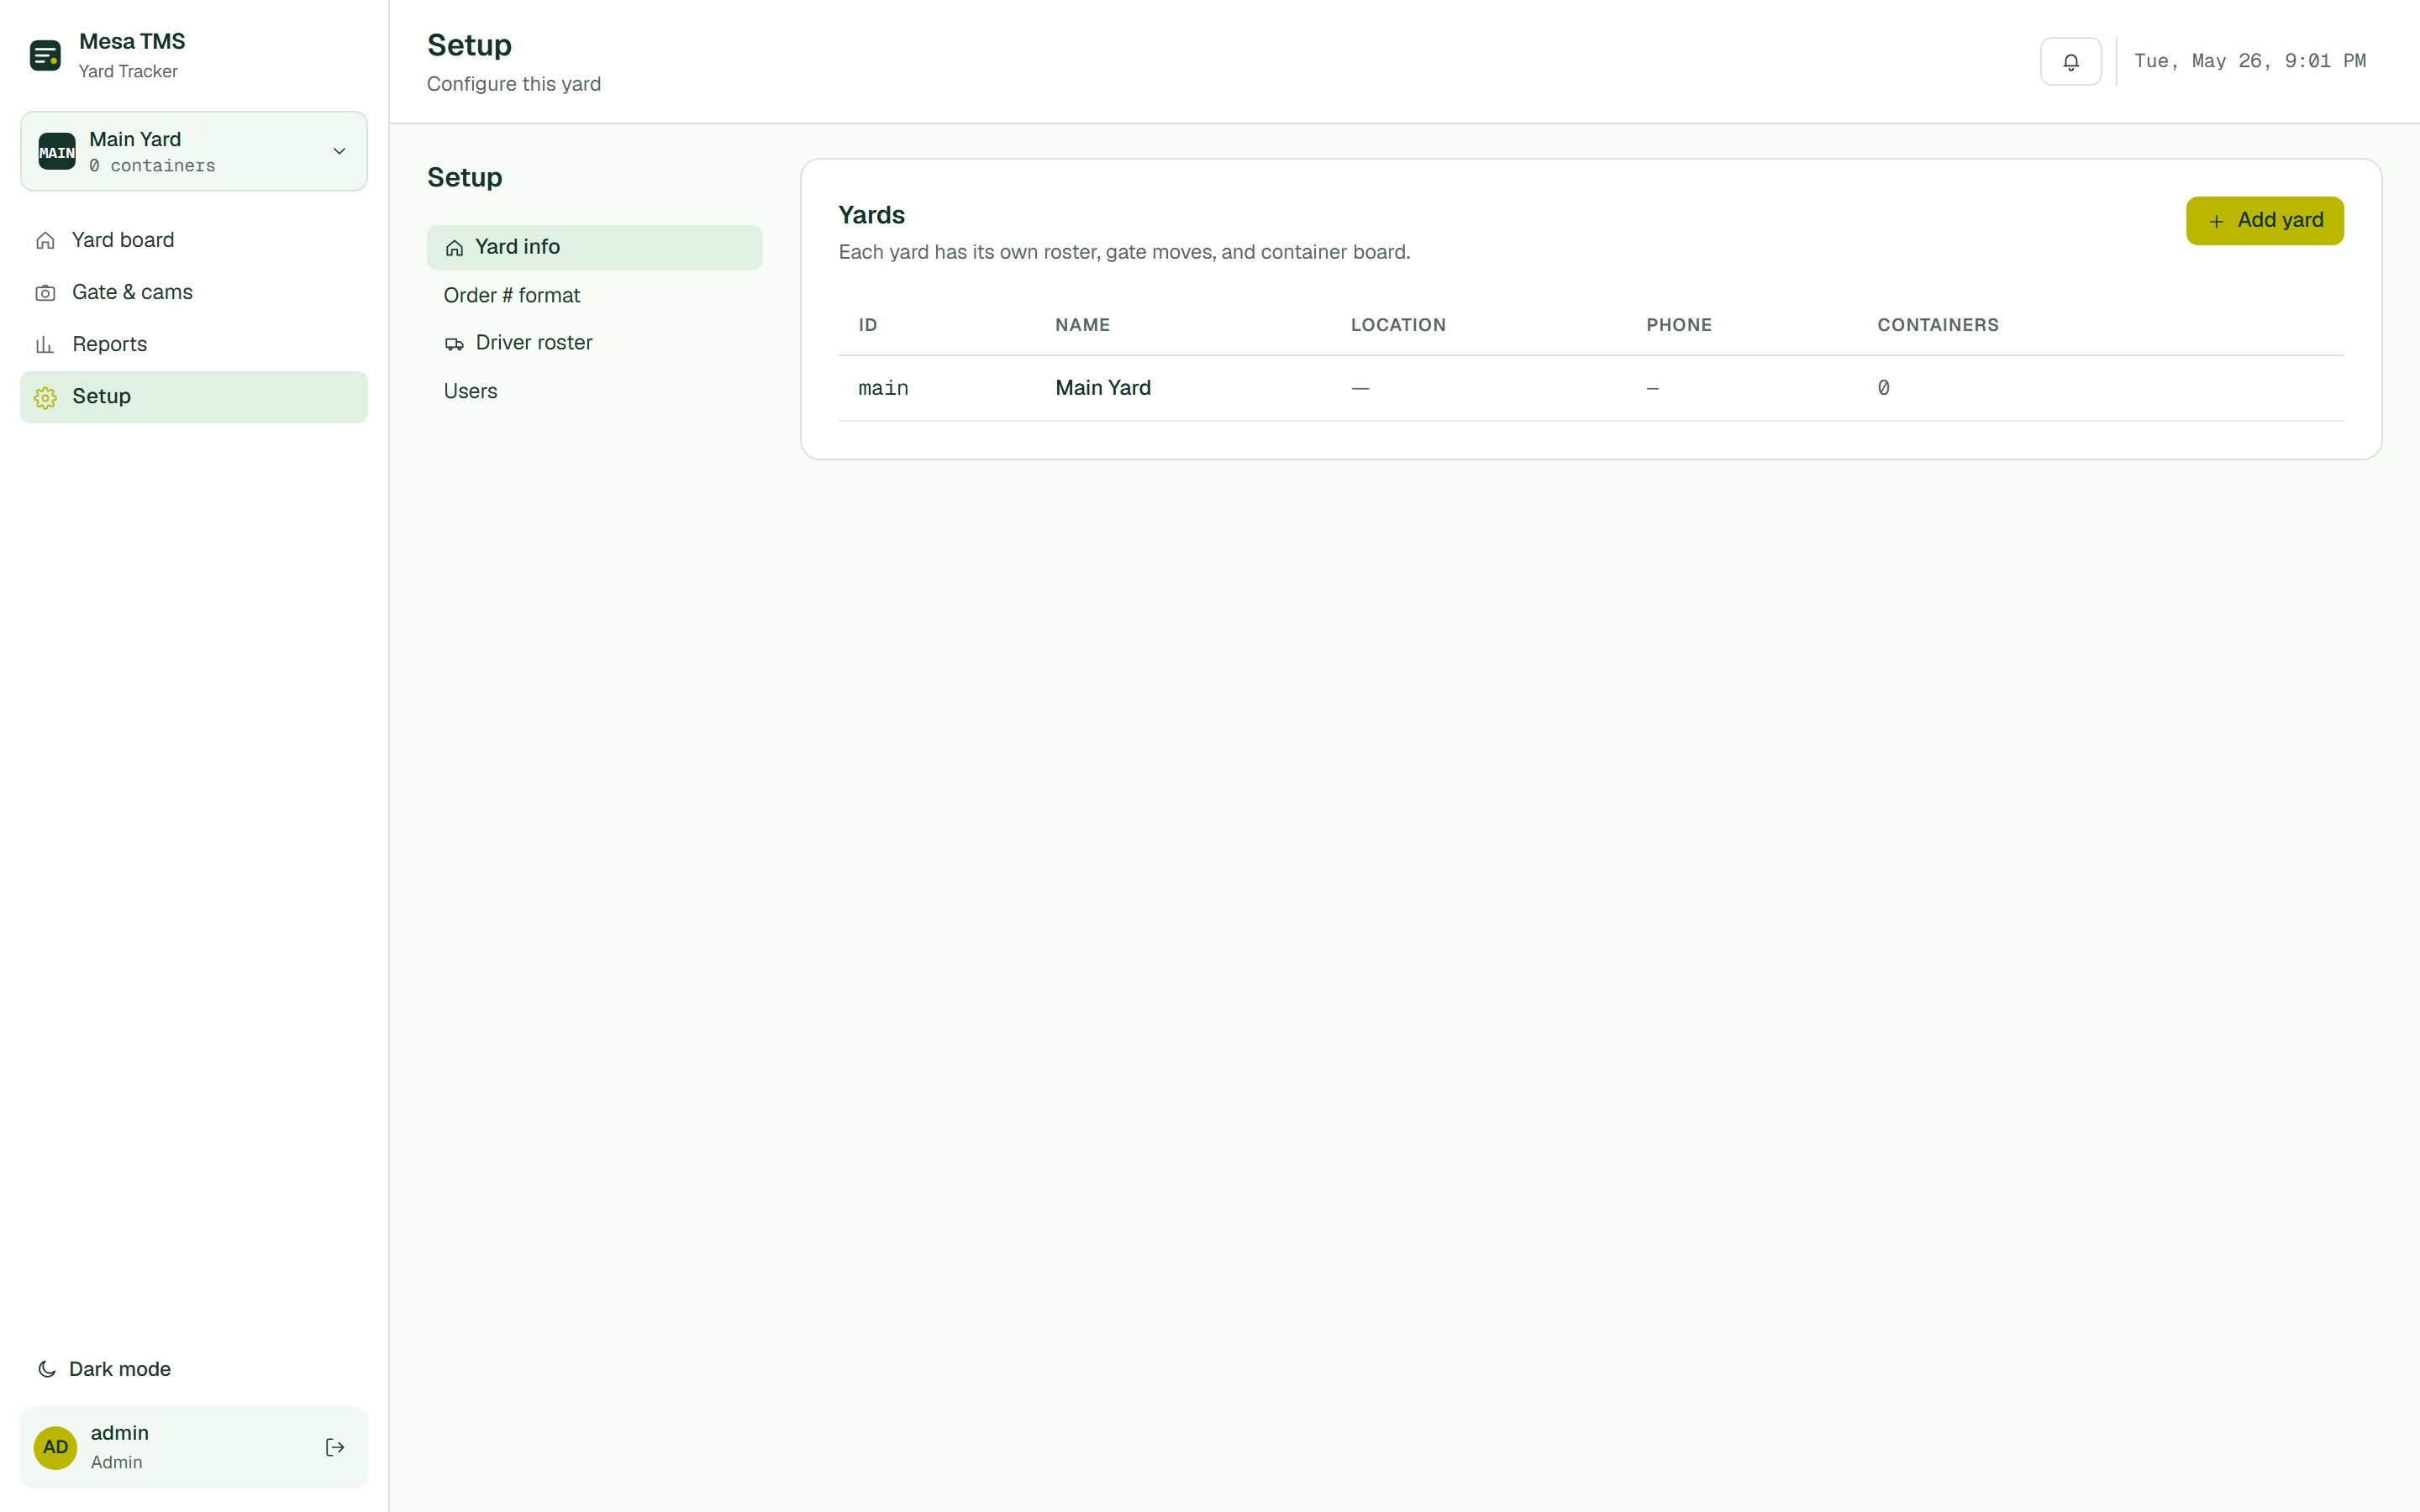The width and height of the screenshot is (2420, 1512).
Task: Go to Gate & cams
Action: coord(194,292)
